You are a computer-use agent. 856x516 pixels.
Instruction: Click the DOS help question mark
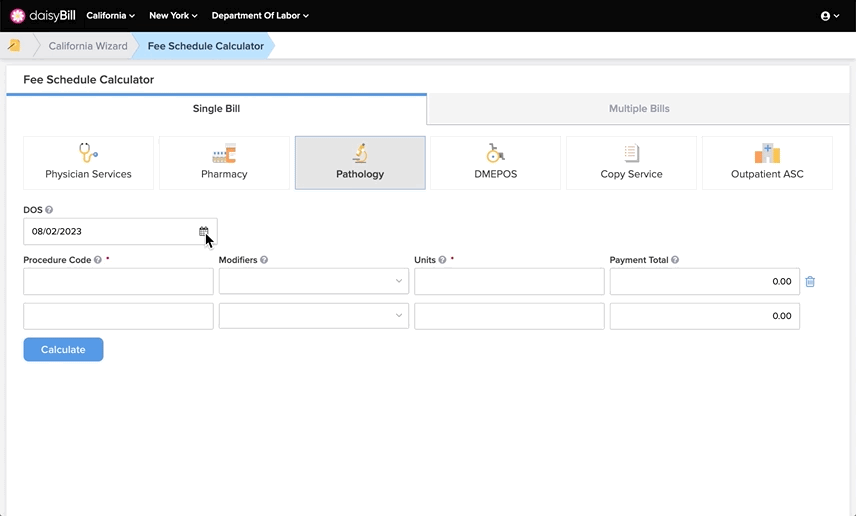pos(49,210)
